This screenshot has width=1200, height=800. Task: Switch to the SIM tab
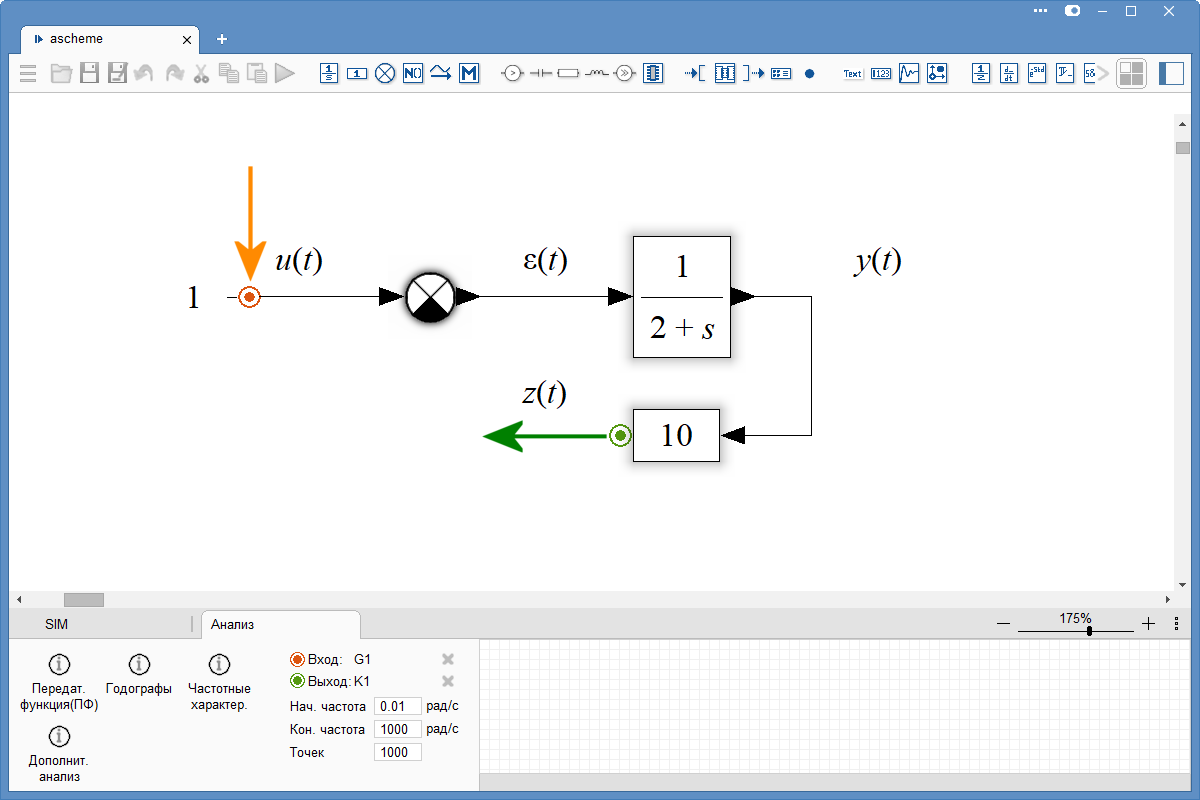pyautogui.click(x=57, y=624)
